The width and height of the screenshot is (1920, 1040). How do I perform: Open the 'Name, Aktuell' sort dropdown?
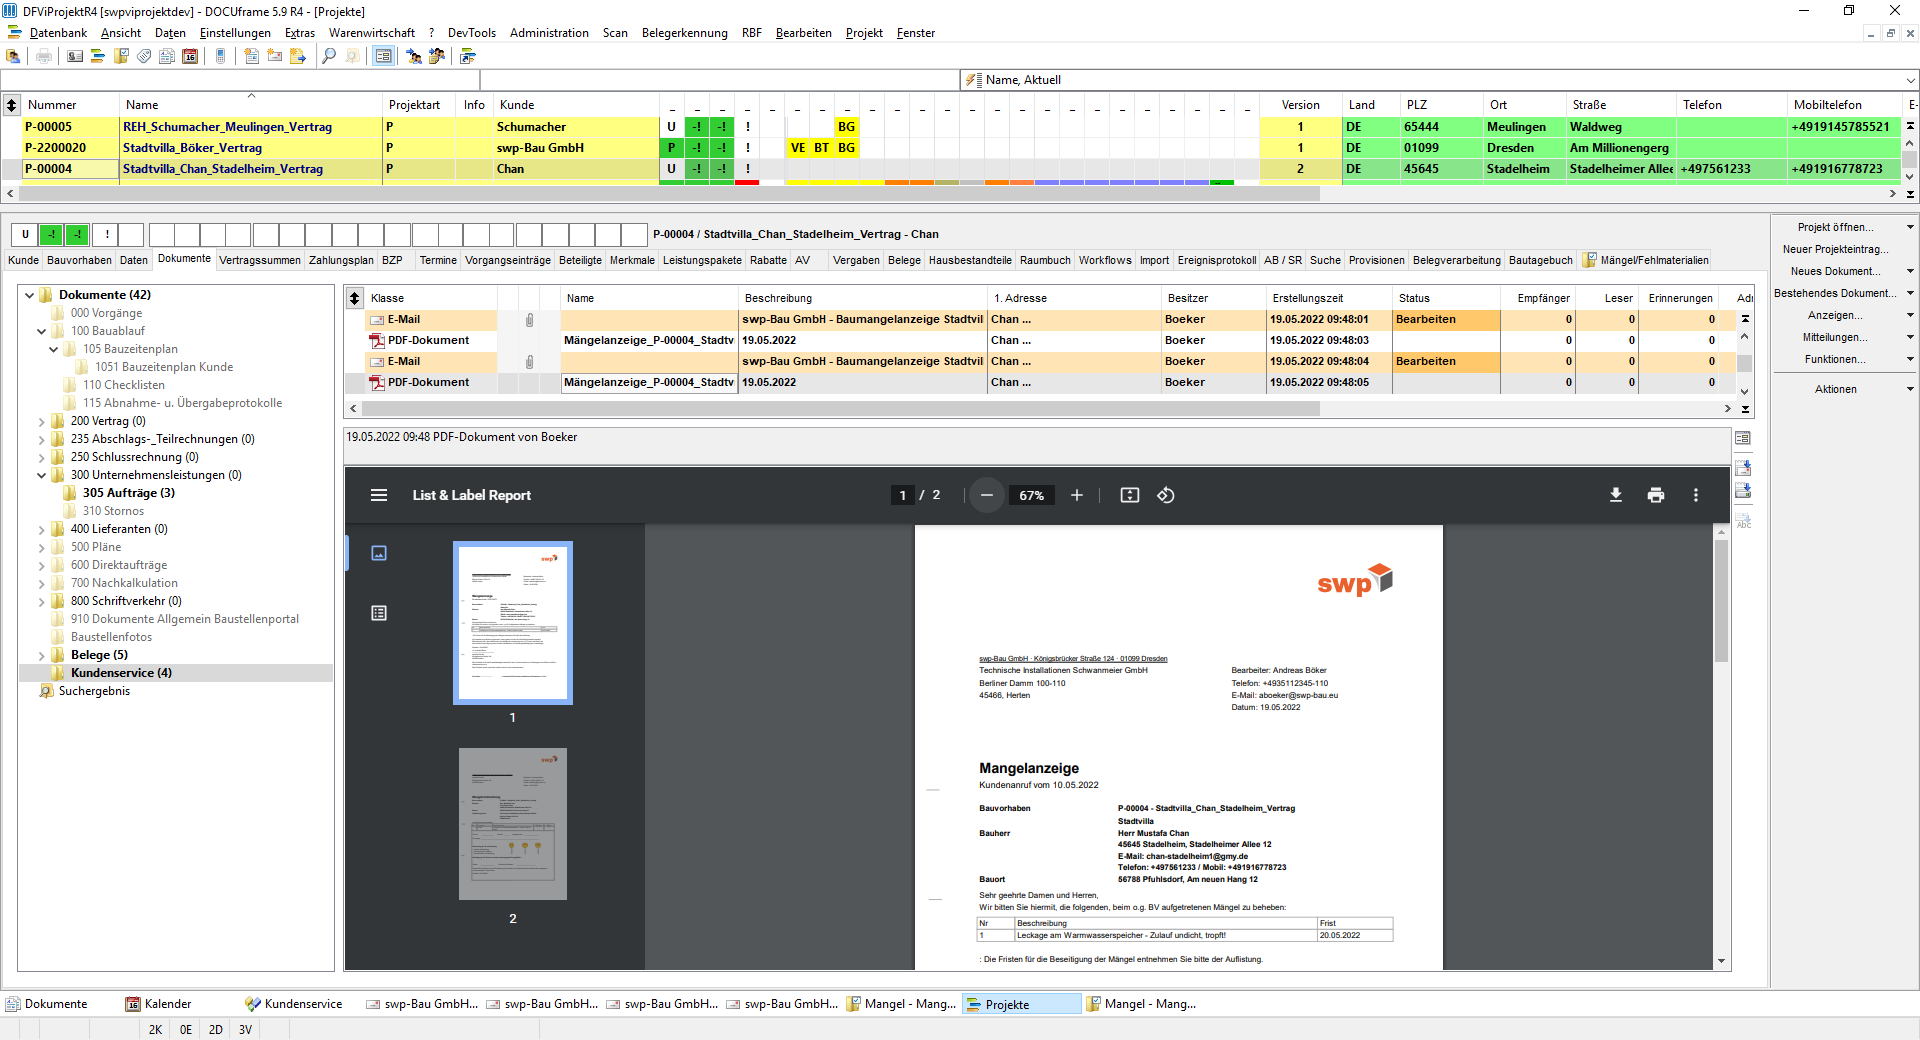(x=1909, y=80)
